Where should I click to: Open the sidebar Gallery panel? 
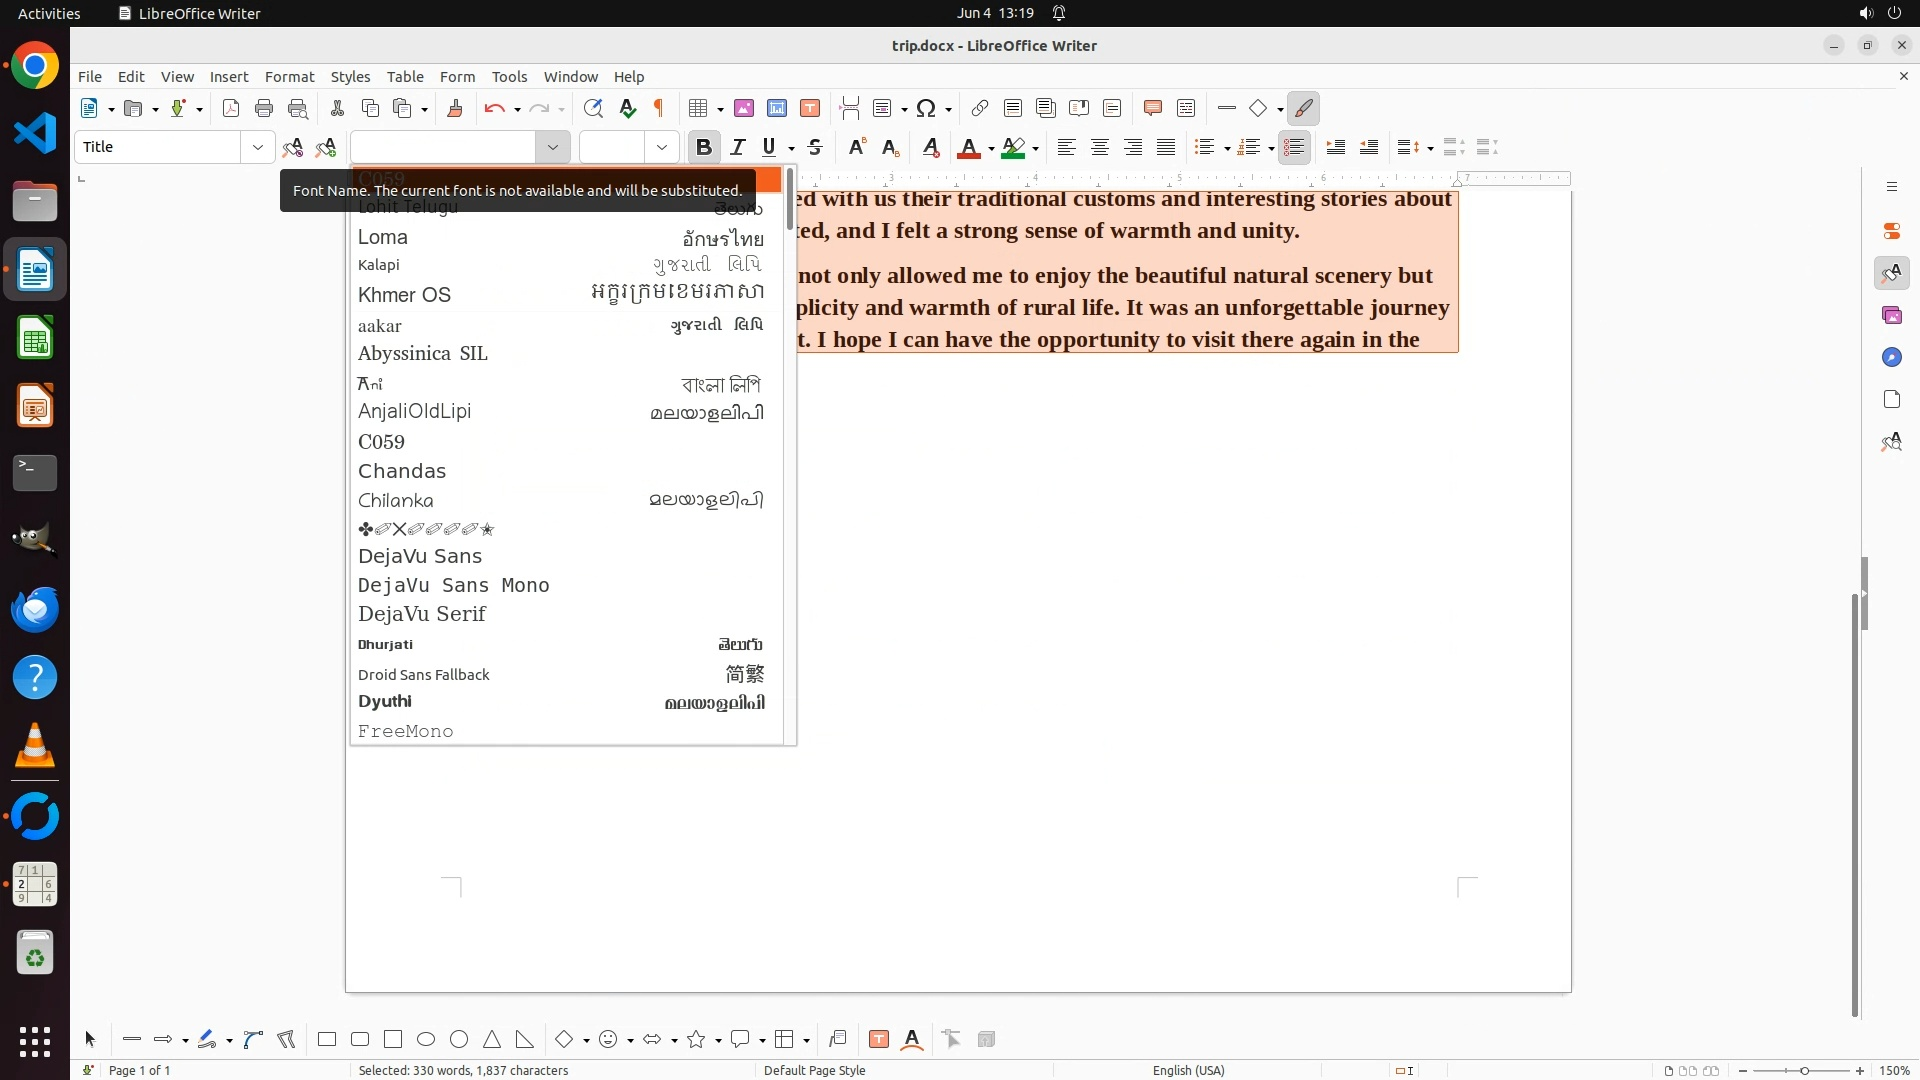click(x=1891, y=315)
